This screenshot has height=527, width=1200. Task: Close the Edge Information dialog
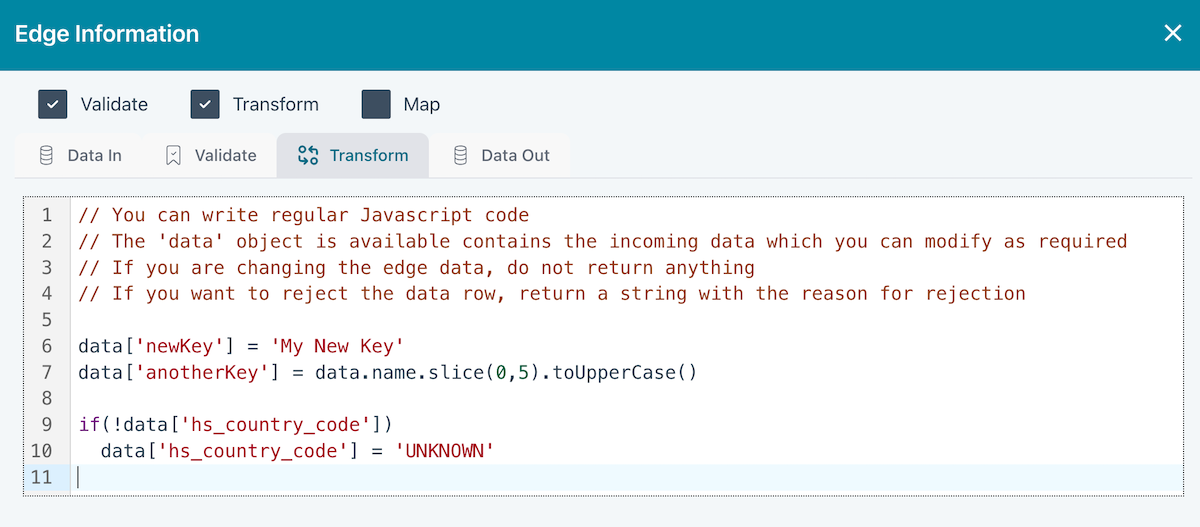click(1173, 33)
